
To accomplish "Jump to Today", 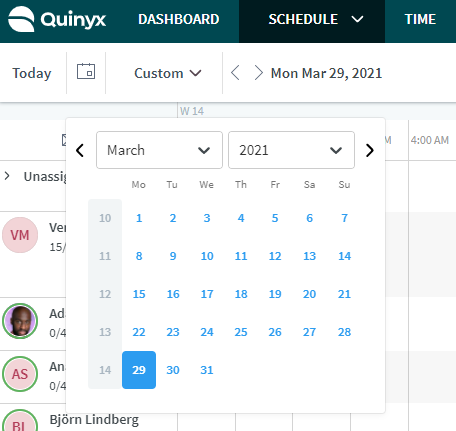I will (32, 73).
